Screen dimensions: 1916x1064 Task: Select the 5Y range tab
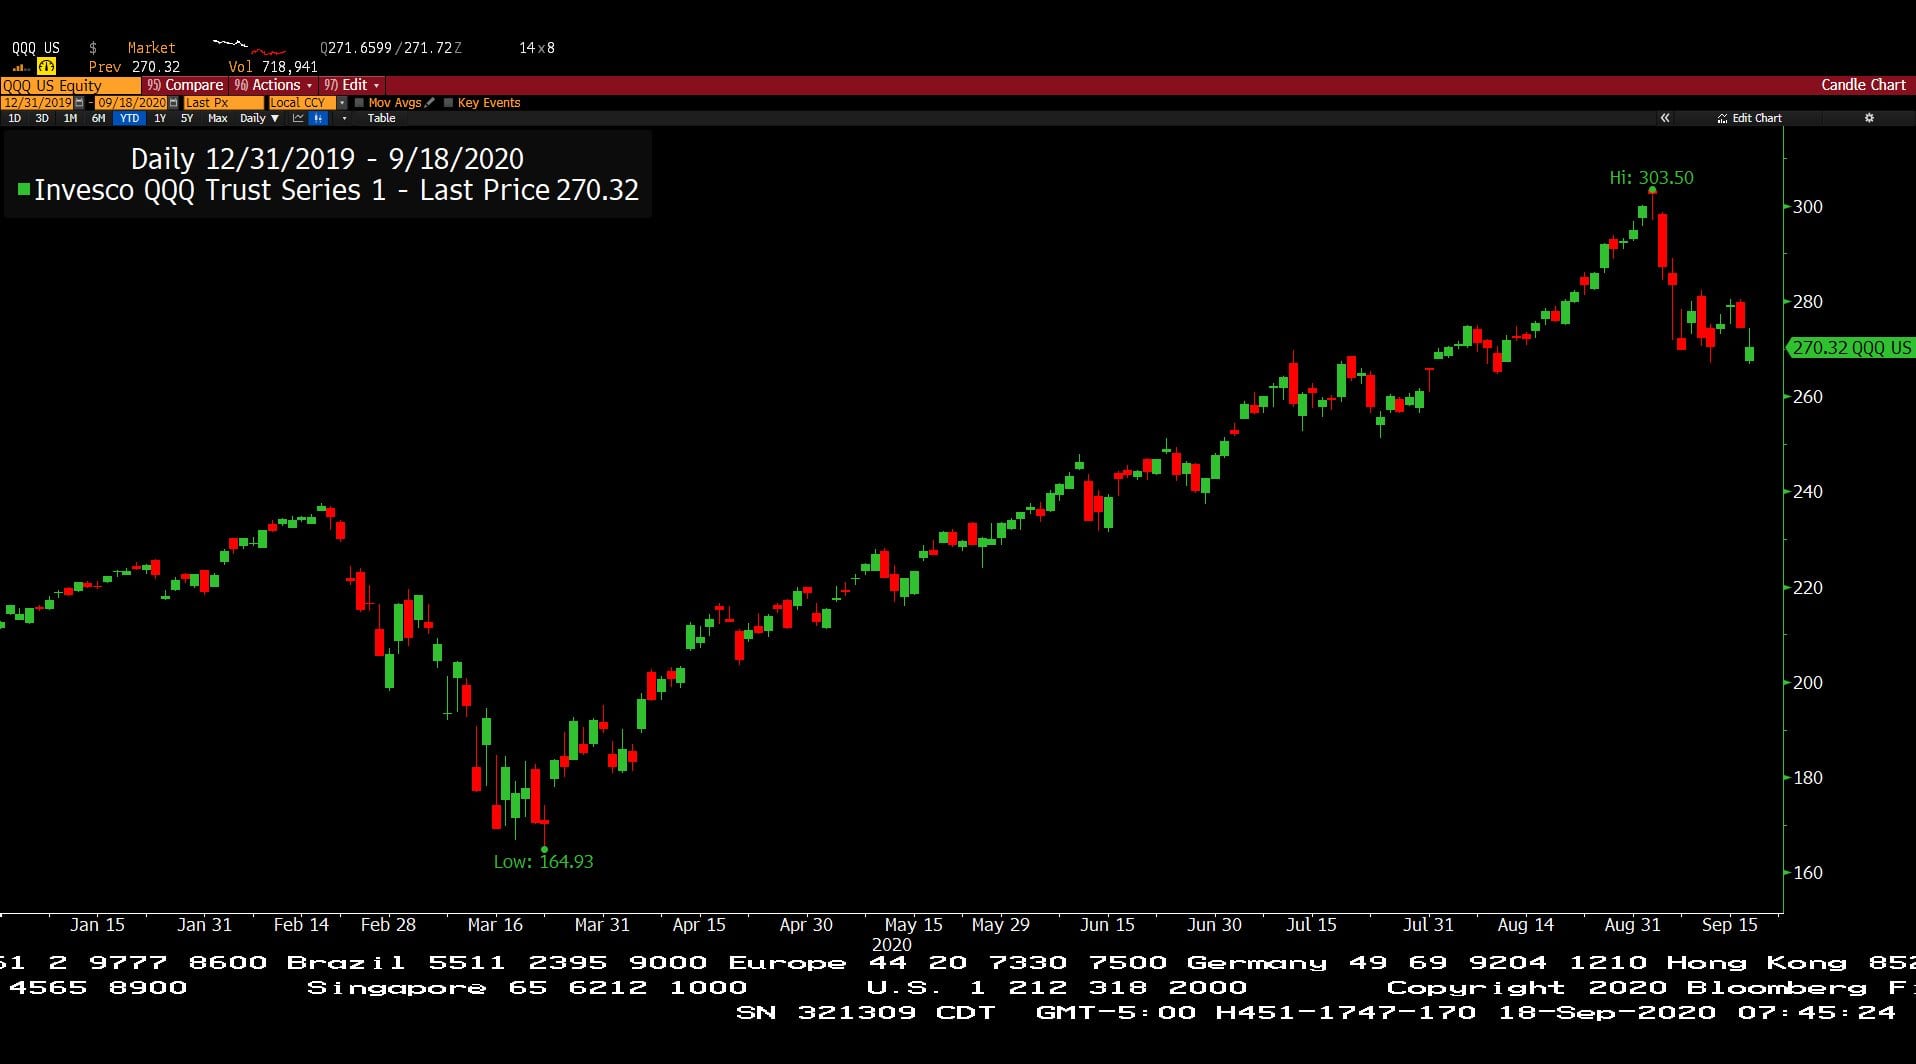[x=187, y=118]
